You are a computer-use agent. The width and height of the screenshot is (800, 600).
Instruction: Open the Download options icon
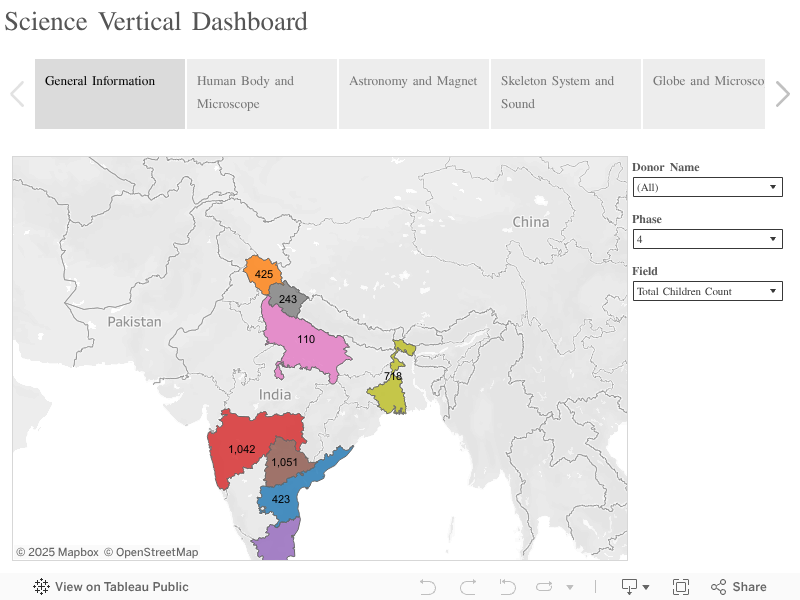pos(635,587)
